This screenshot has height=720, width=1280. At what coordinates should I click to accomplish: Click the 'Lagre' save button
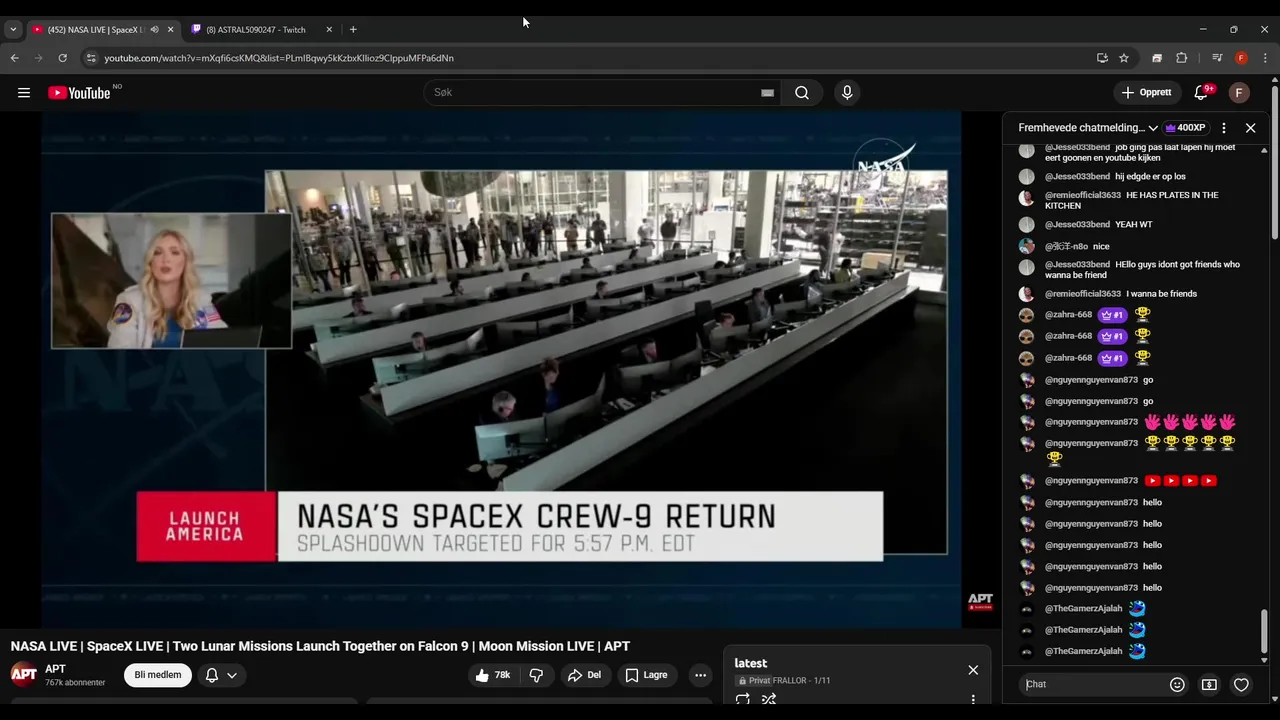click(647, 675)
